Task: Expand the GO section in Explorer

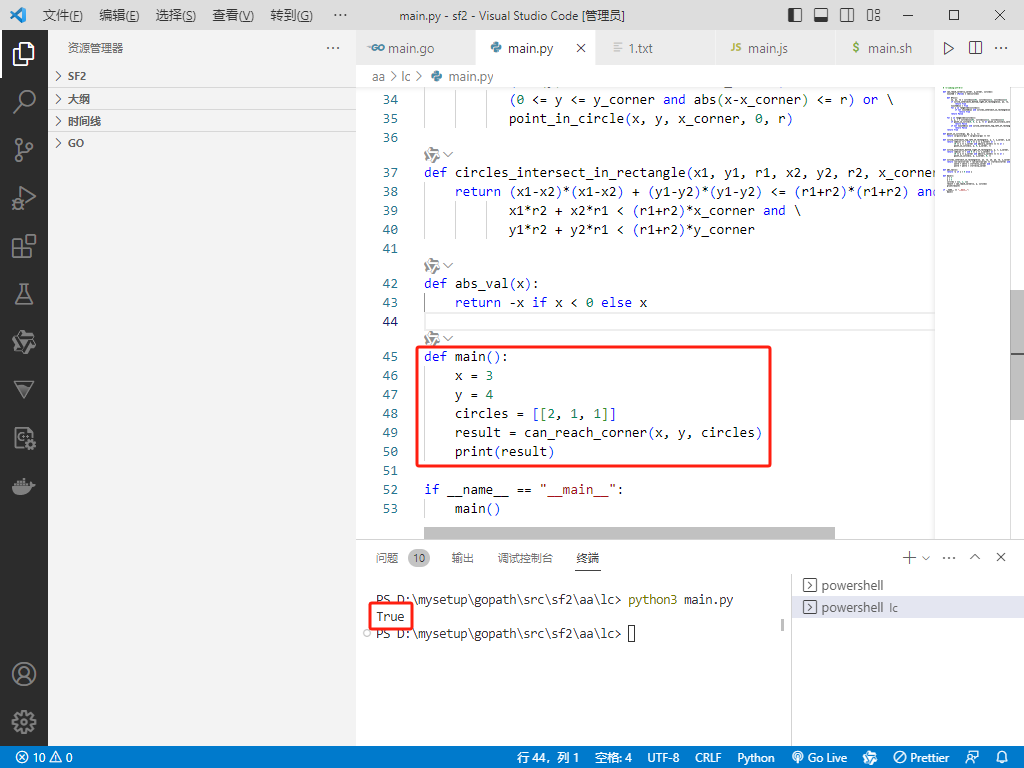Action: point(202,143)
